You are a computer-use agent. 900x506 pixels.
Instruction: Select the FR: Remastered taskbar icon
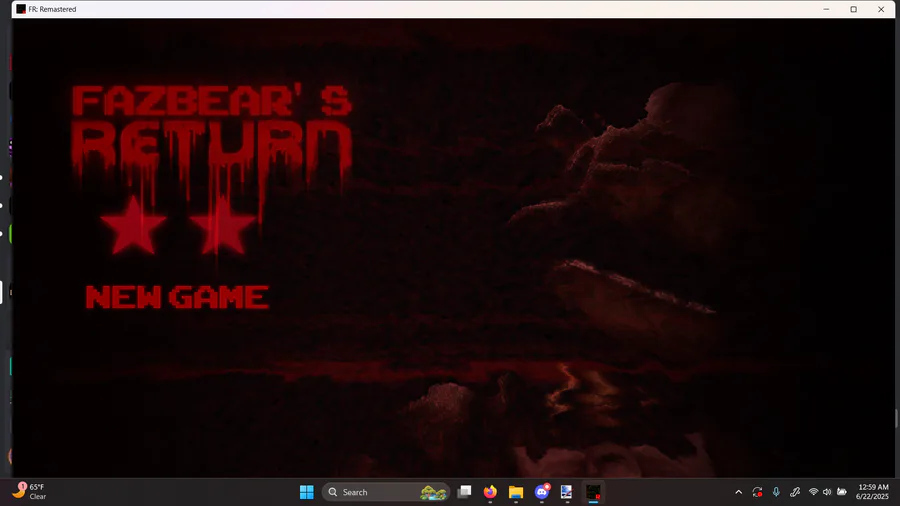click(x=593, y=492)
